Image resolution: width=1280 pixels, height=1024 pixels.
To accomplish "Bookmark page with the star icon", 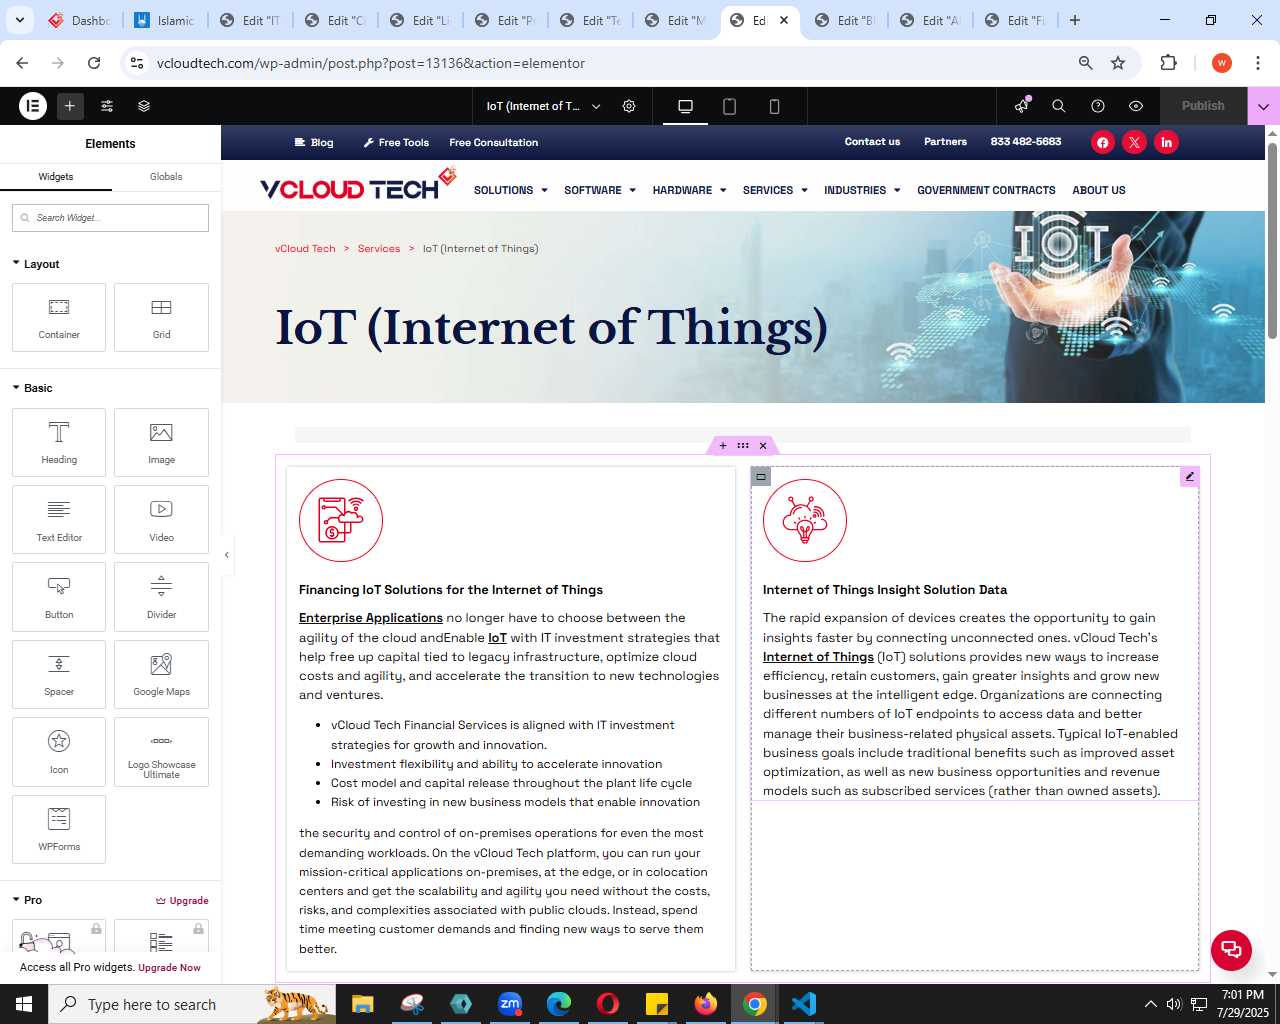I will point(1118,63).
